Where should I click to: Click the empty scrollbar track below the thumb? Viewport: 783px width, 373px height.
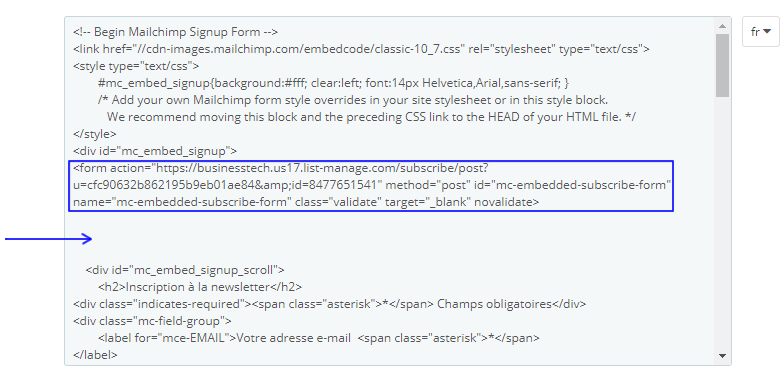tap(722, 222)
